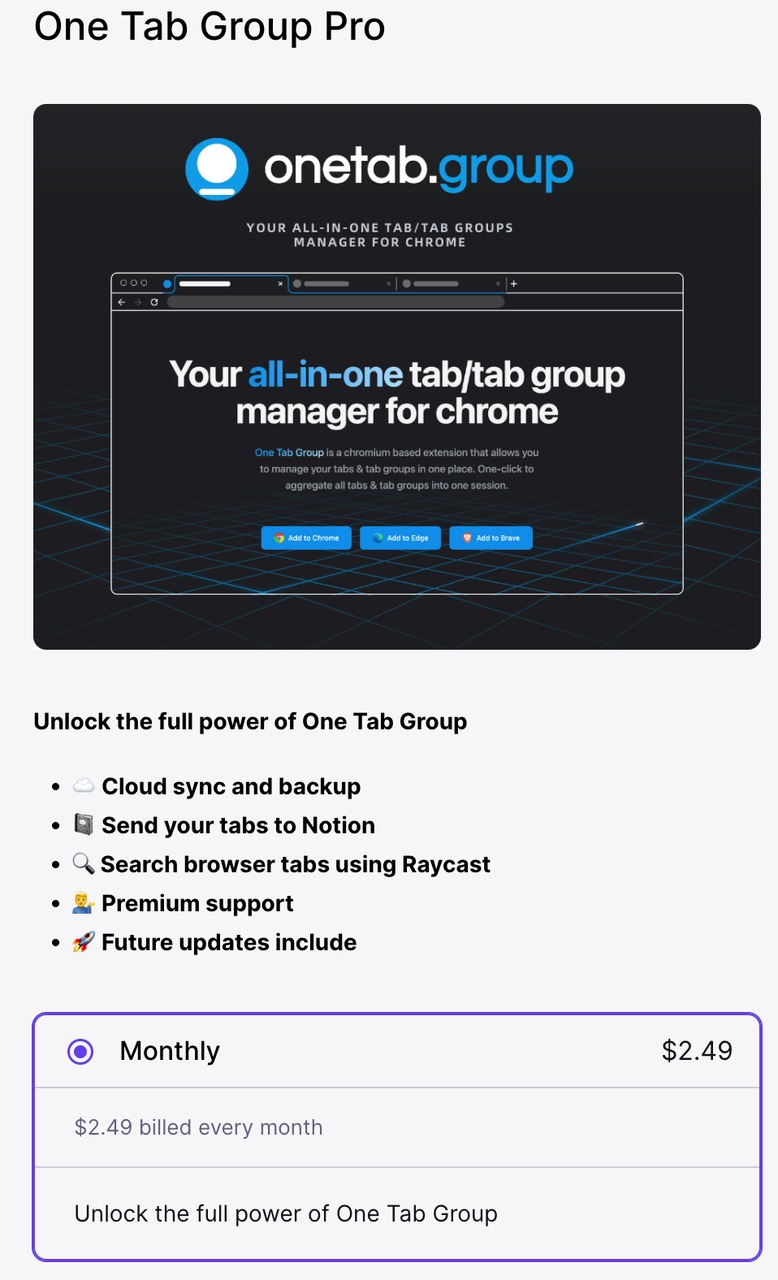Click the magnifier emoji beside Raycast item
Image resolution: width=778 pixels, height=1280 pixels.
pos(84,865)
